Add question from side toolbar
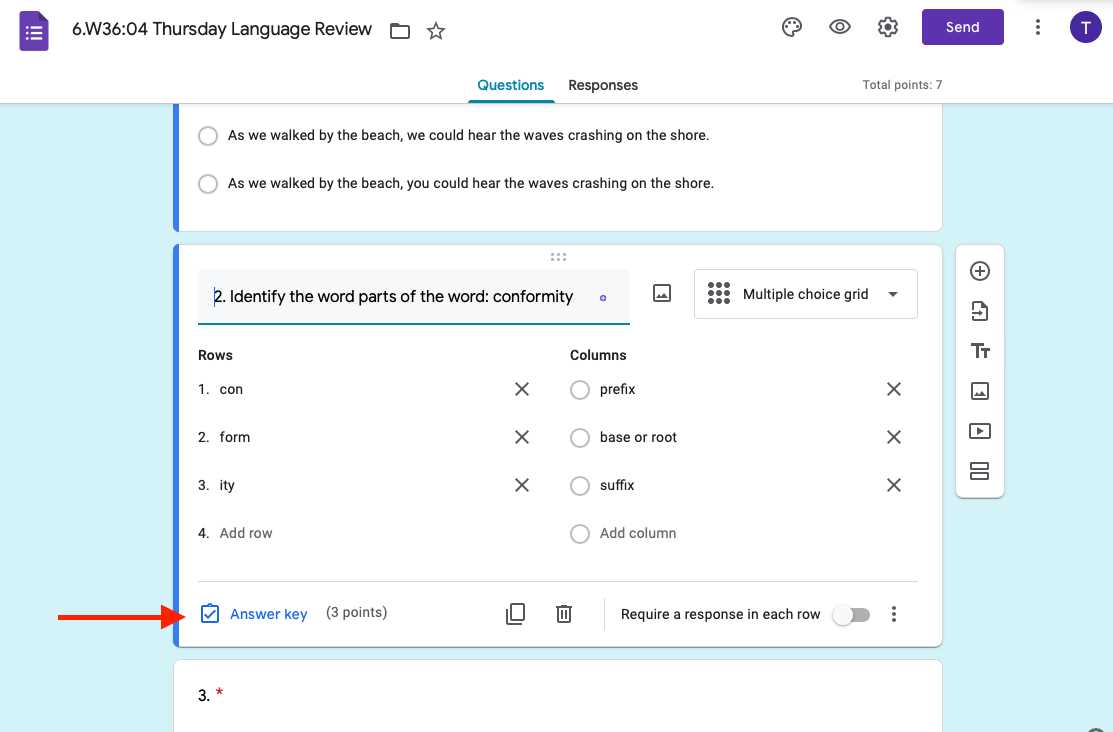This screenshot has width=1113, height=732. pos(980,271)
